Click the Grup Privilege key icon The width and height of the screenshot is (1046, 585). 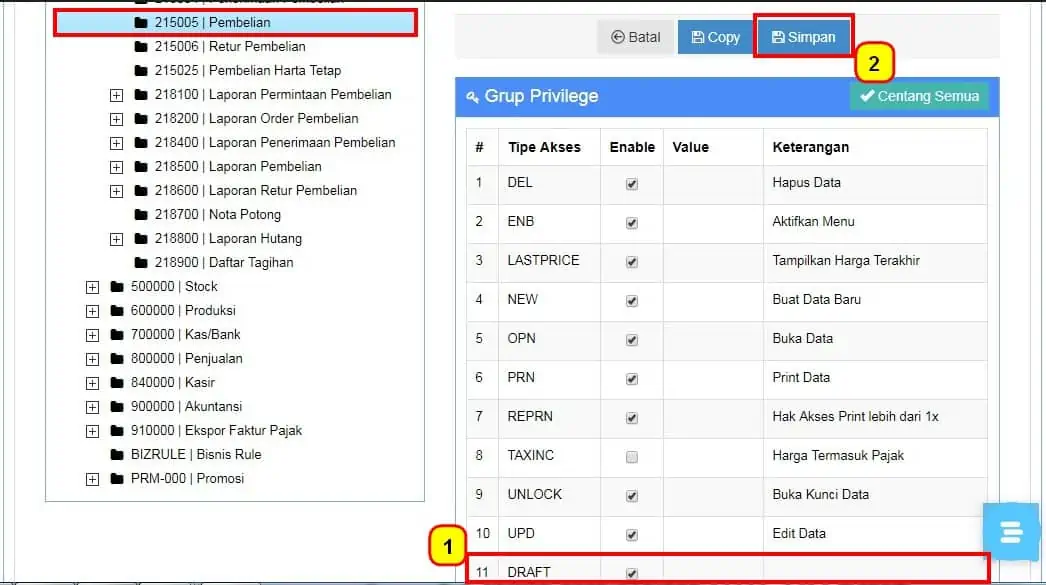pyautogui.click(x=472, y=97)
